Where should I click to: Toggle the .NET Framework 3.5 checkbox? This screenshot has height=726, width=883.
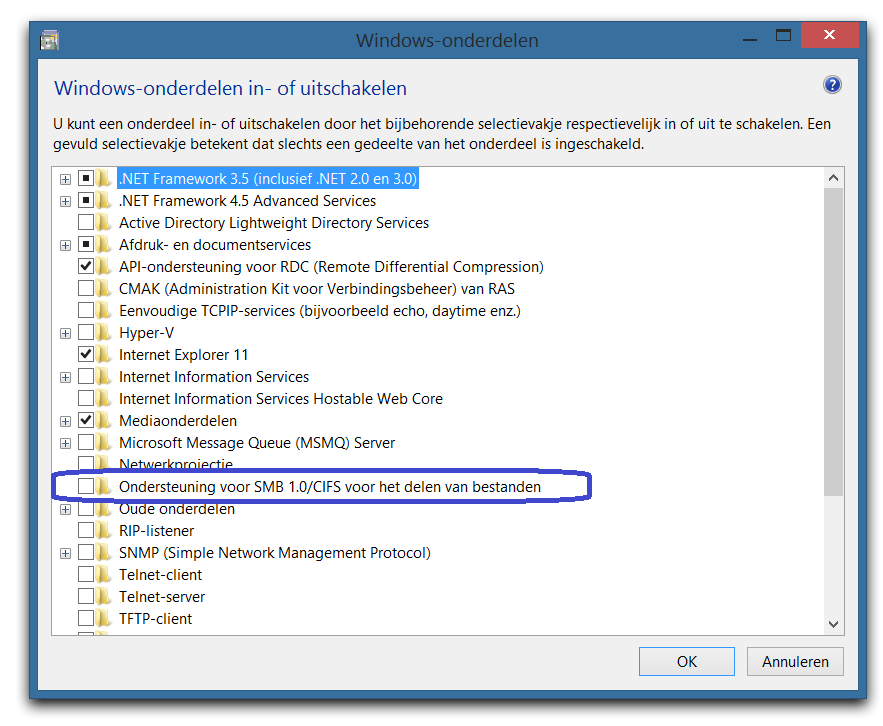[x=86, y=179]
